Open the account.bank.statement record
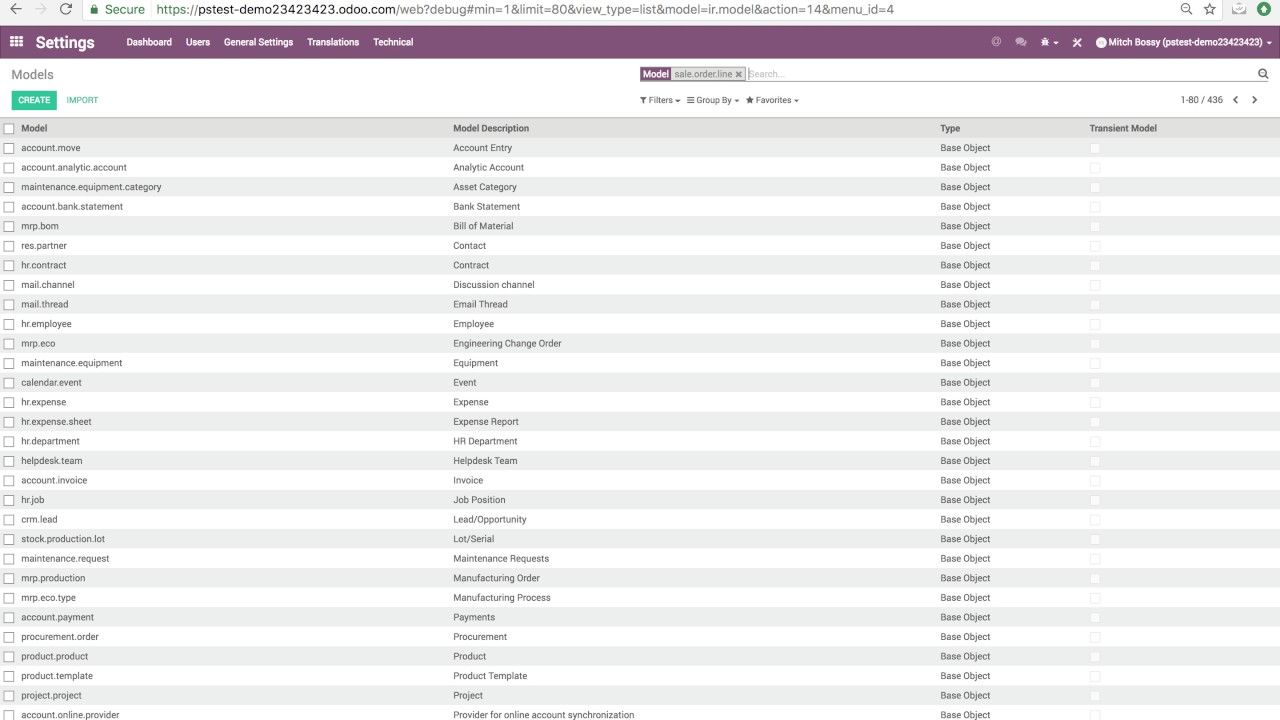Image resolution: width=1280 pixels, height=720 pixels. (x=72, y=207)
